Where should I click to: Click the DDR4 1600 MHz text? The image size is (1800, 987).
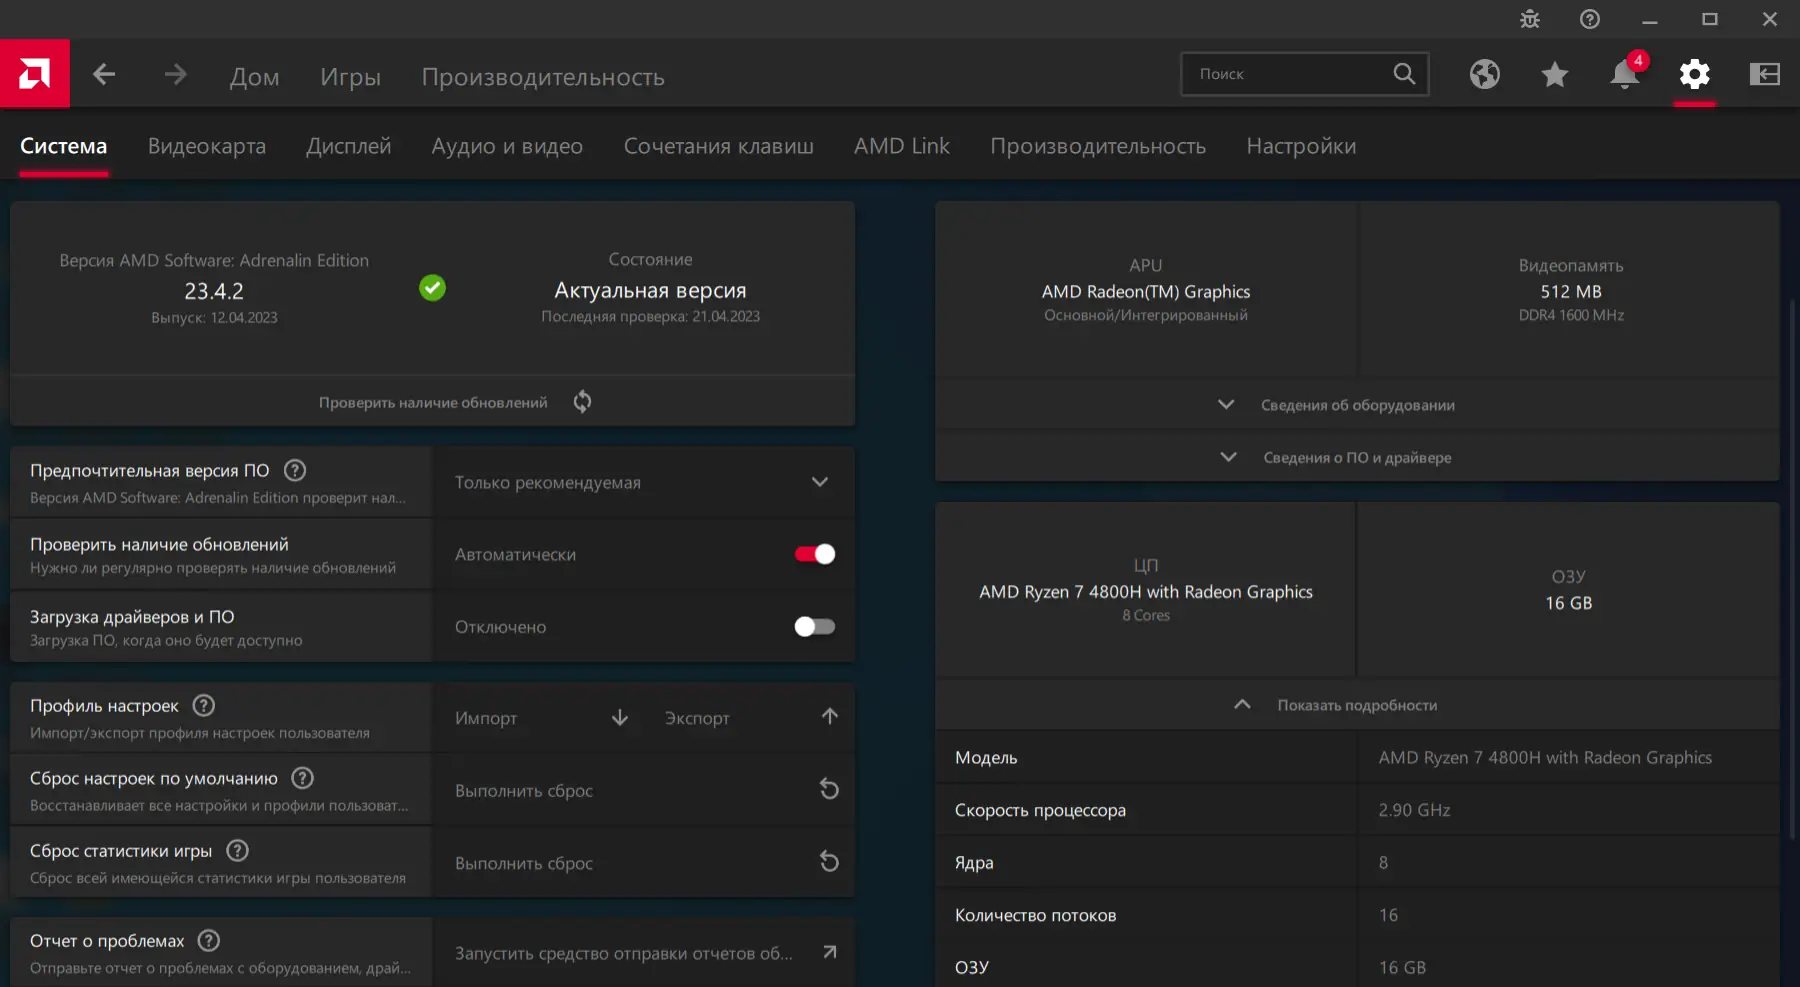tap(1571, 315)
